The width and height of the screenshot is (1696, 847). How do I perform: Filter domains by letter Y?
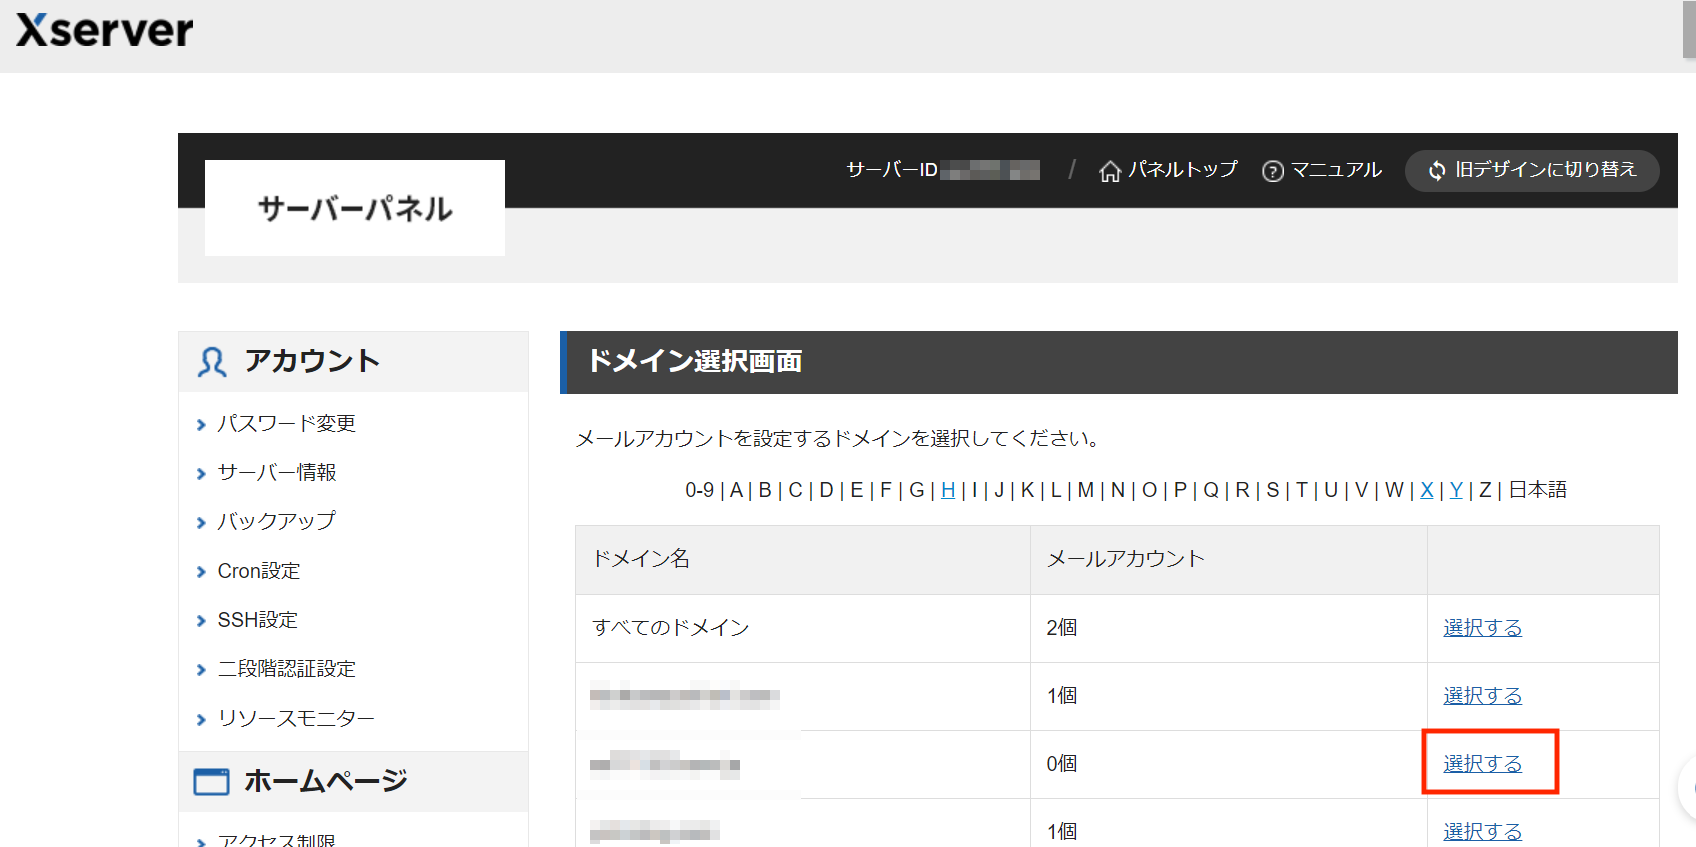1456,490
